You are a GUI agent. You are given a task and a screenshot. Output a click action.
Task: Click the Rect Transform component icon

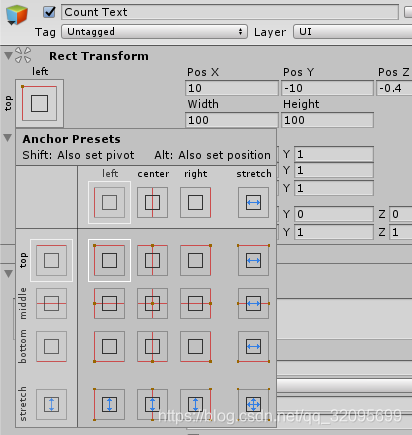(23, 55)
